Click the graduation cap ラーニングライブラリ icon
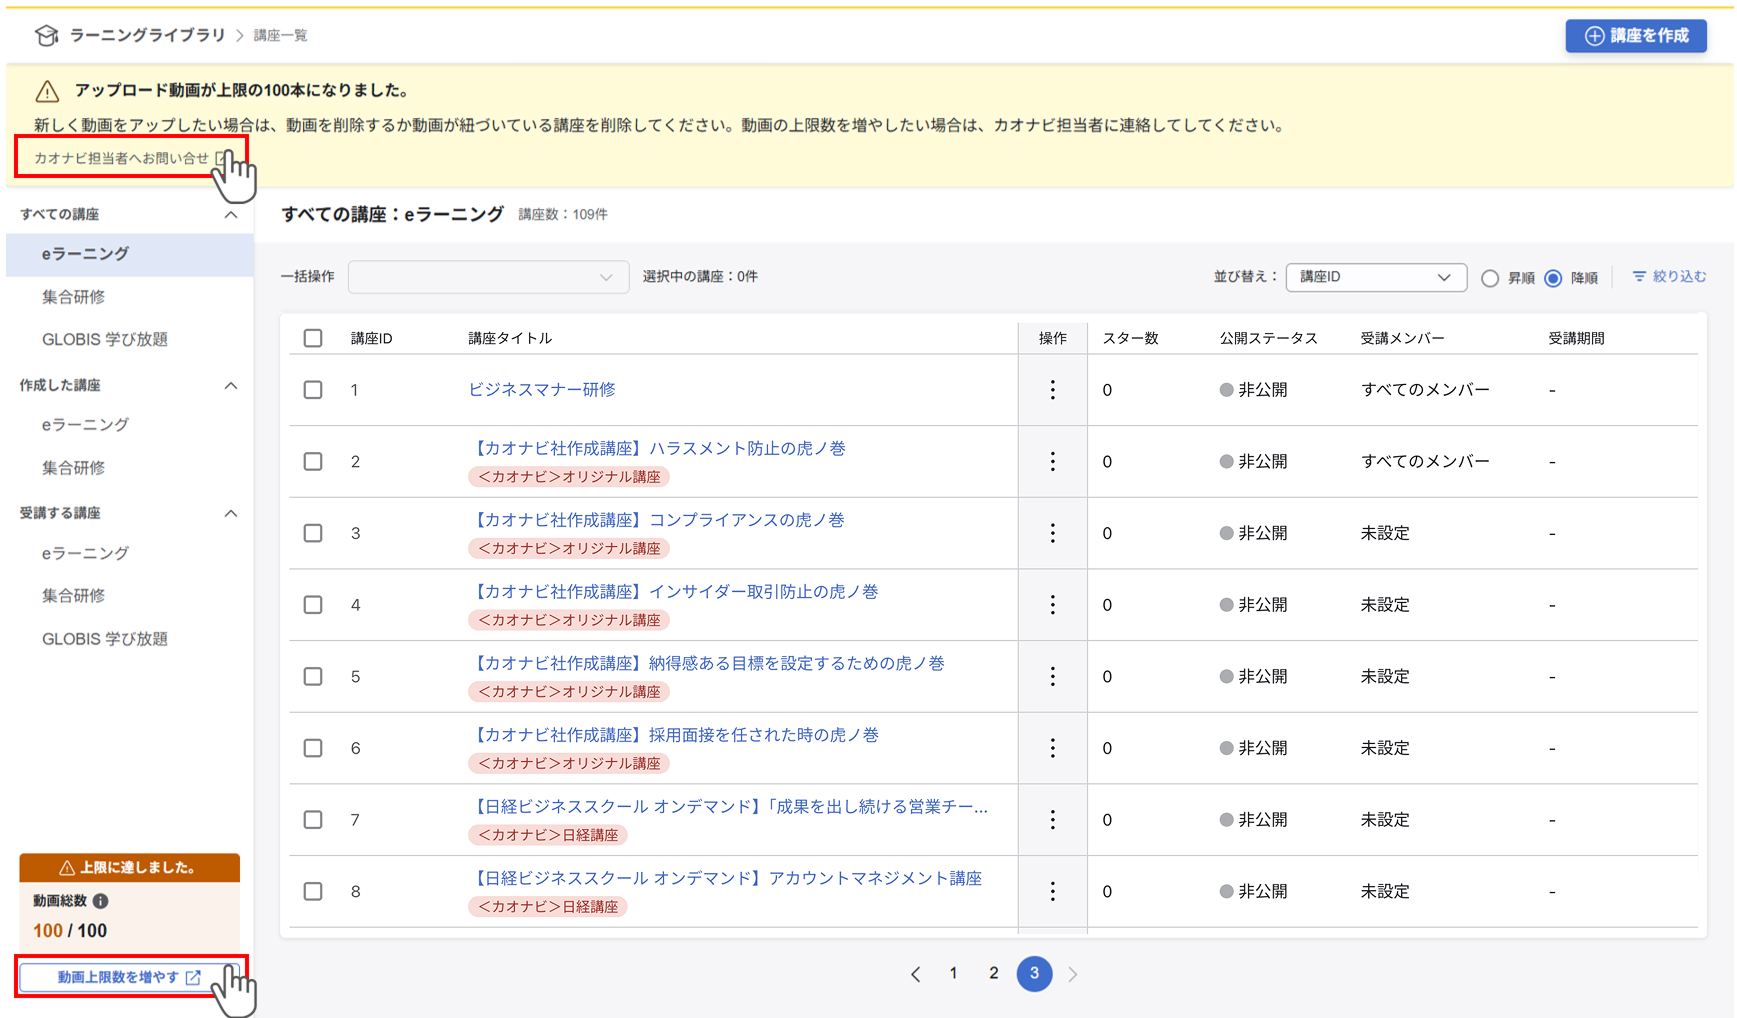Screen dimensions: 1737x1018 pos(46,35)
